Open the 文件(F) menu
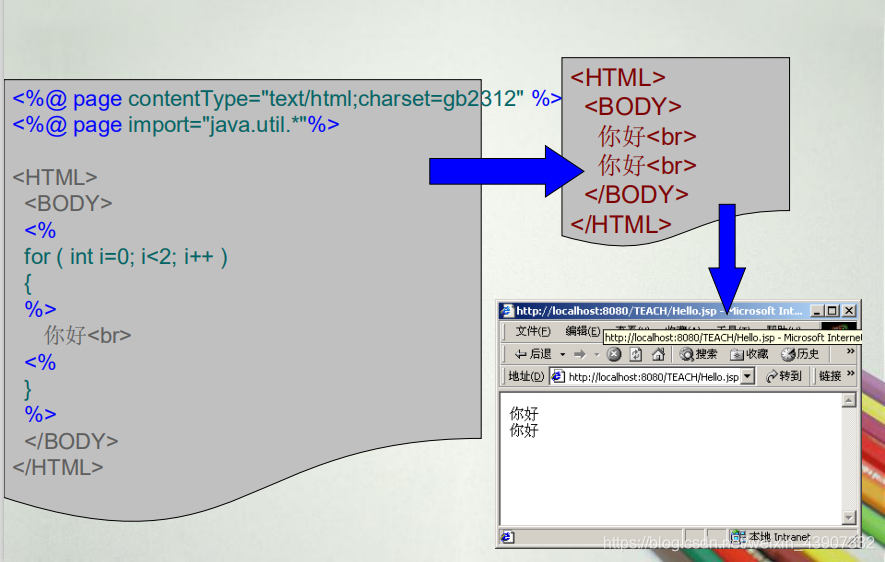885x562 pixels. (x=533, y=331)
